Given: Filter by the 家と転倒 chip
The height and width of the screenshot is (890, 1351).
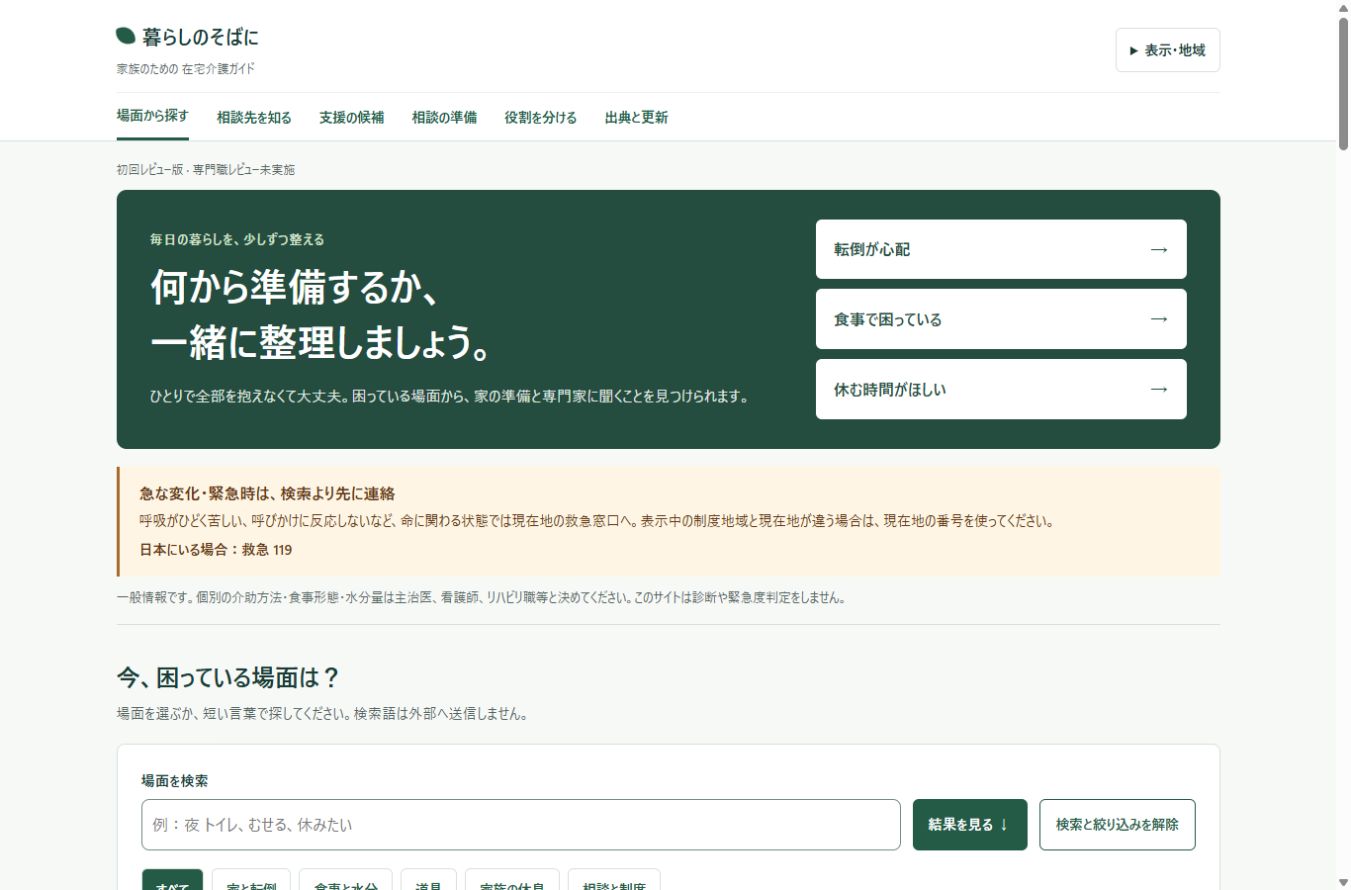Looking at the screenshot, I should tap(251, 879).
